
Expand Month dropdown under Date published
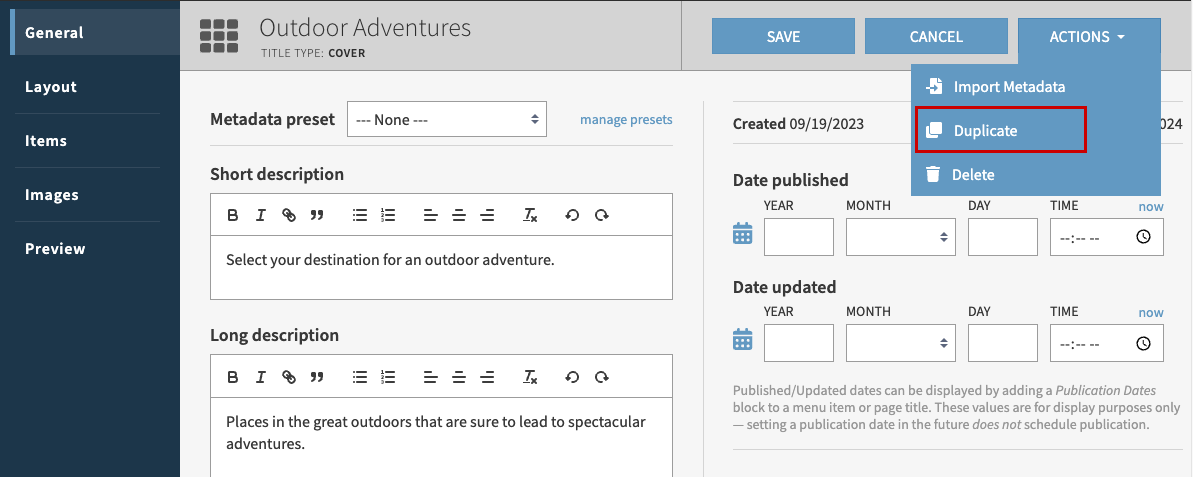tap(900, 237)
